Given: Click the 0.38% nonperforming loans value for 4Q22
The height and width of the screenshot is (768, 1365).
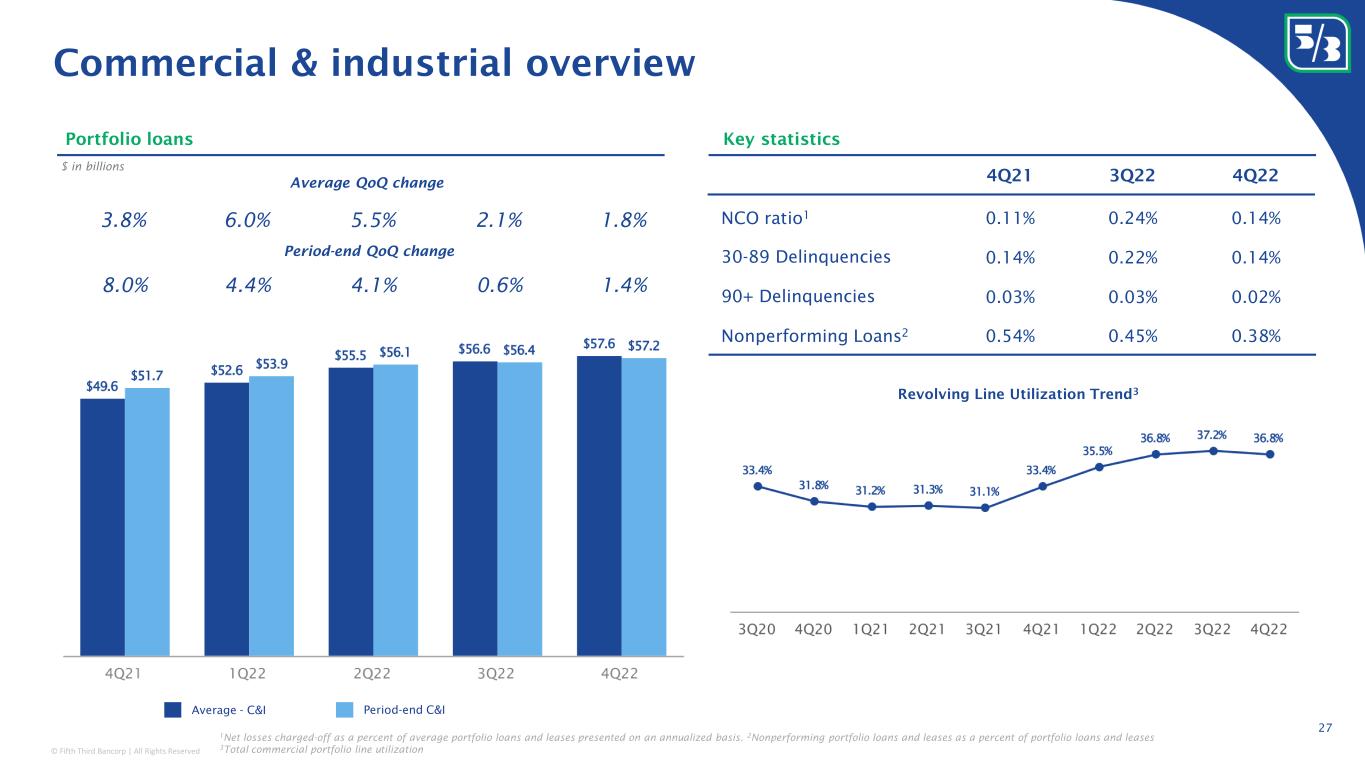Looking at the screenshot, I should point(1257,336).
